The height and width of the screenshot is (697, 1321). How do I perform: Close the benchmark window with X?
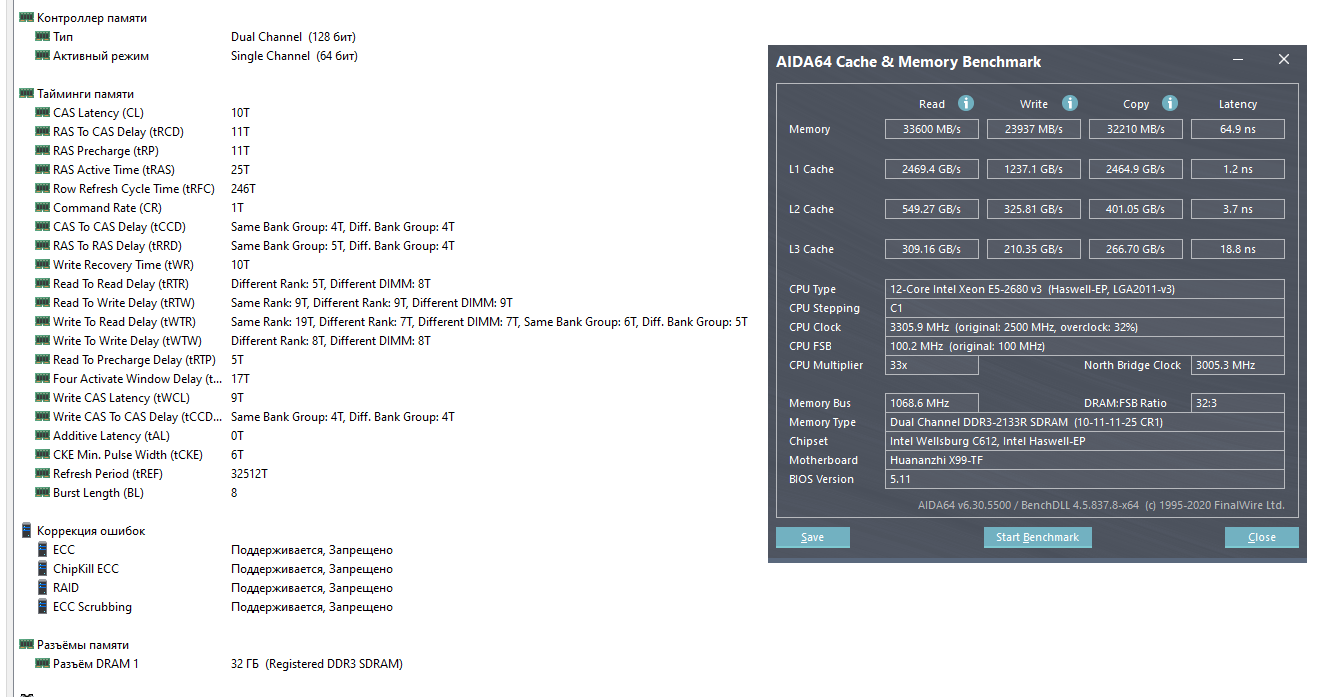coord(1284,60)
